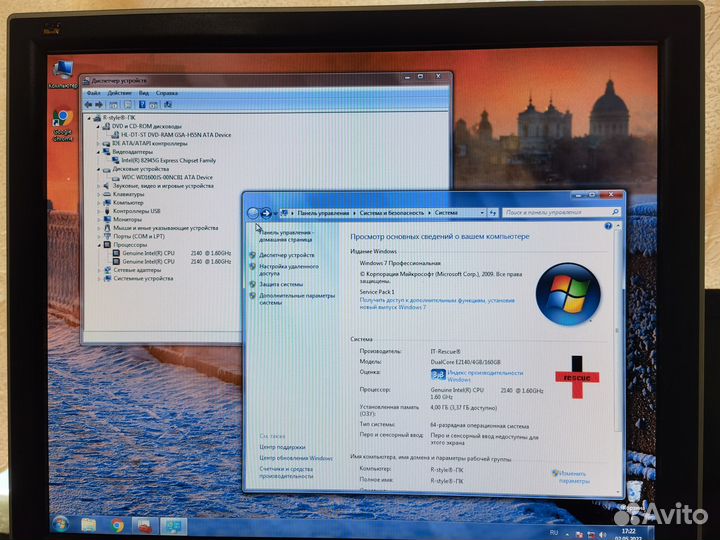Switch to System window taskbar button
Screen dimensions: 720x540
tap(174, 526)
